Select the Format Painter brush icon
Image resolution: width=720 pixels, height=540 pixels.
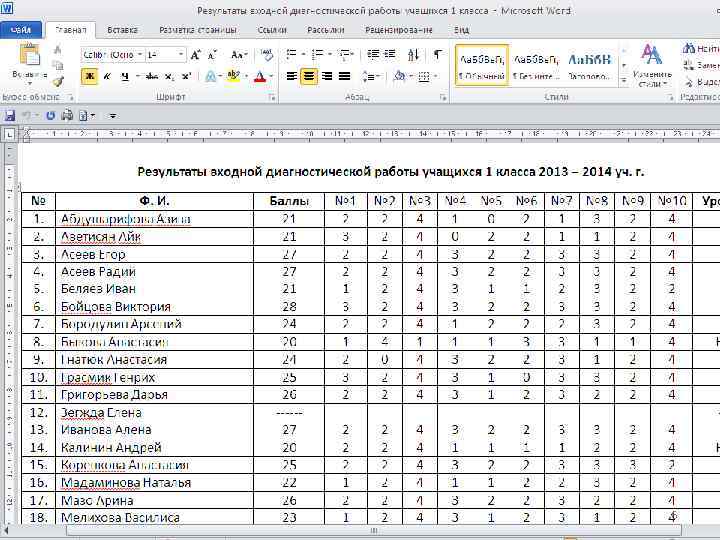[x=58, y=81]
